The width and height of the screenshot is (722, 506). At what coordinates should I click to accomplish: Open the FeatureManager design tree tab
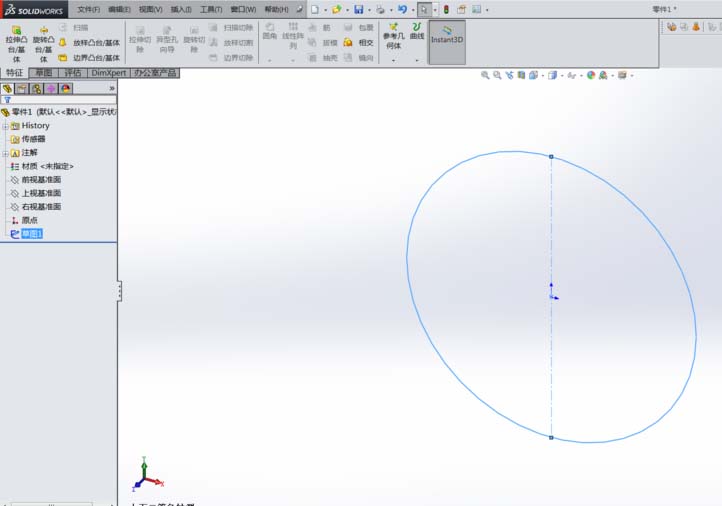tap(7, 88)
